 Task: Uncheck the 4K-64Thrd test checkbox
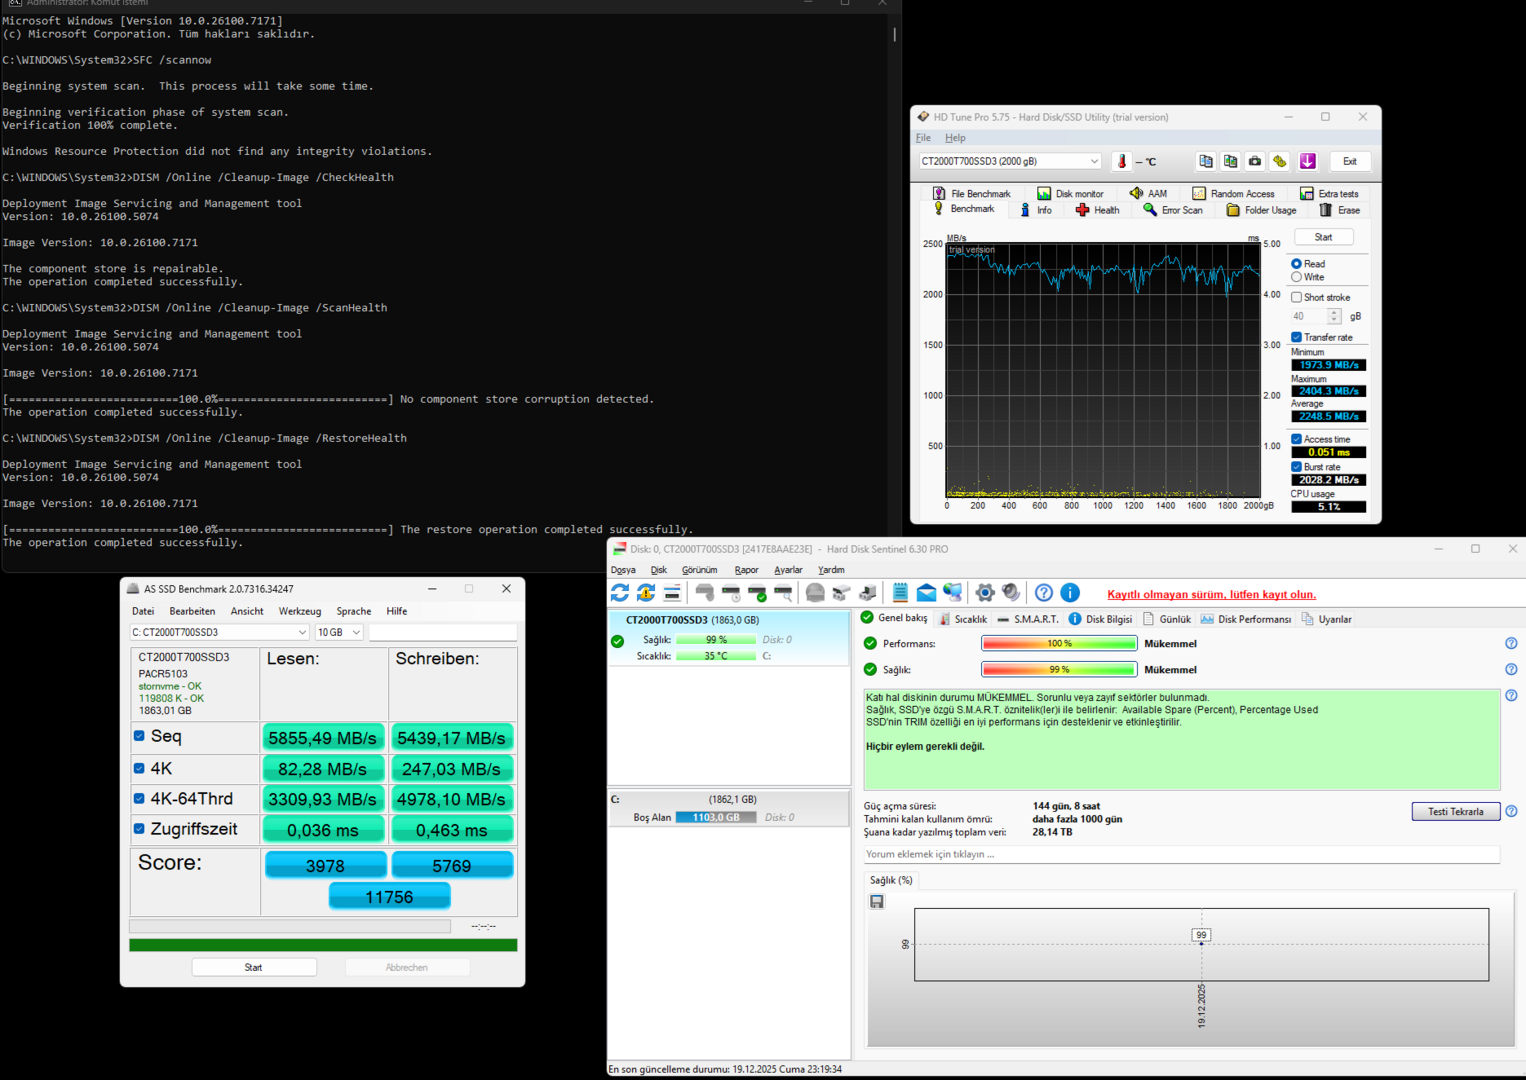139,799
